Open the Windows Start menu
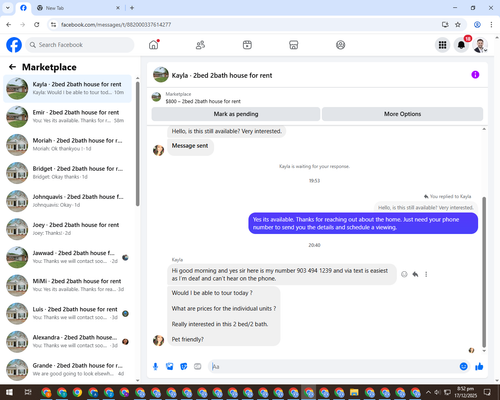 9,392
